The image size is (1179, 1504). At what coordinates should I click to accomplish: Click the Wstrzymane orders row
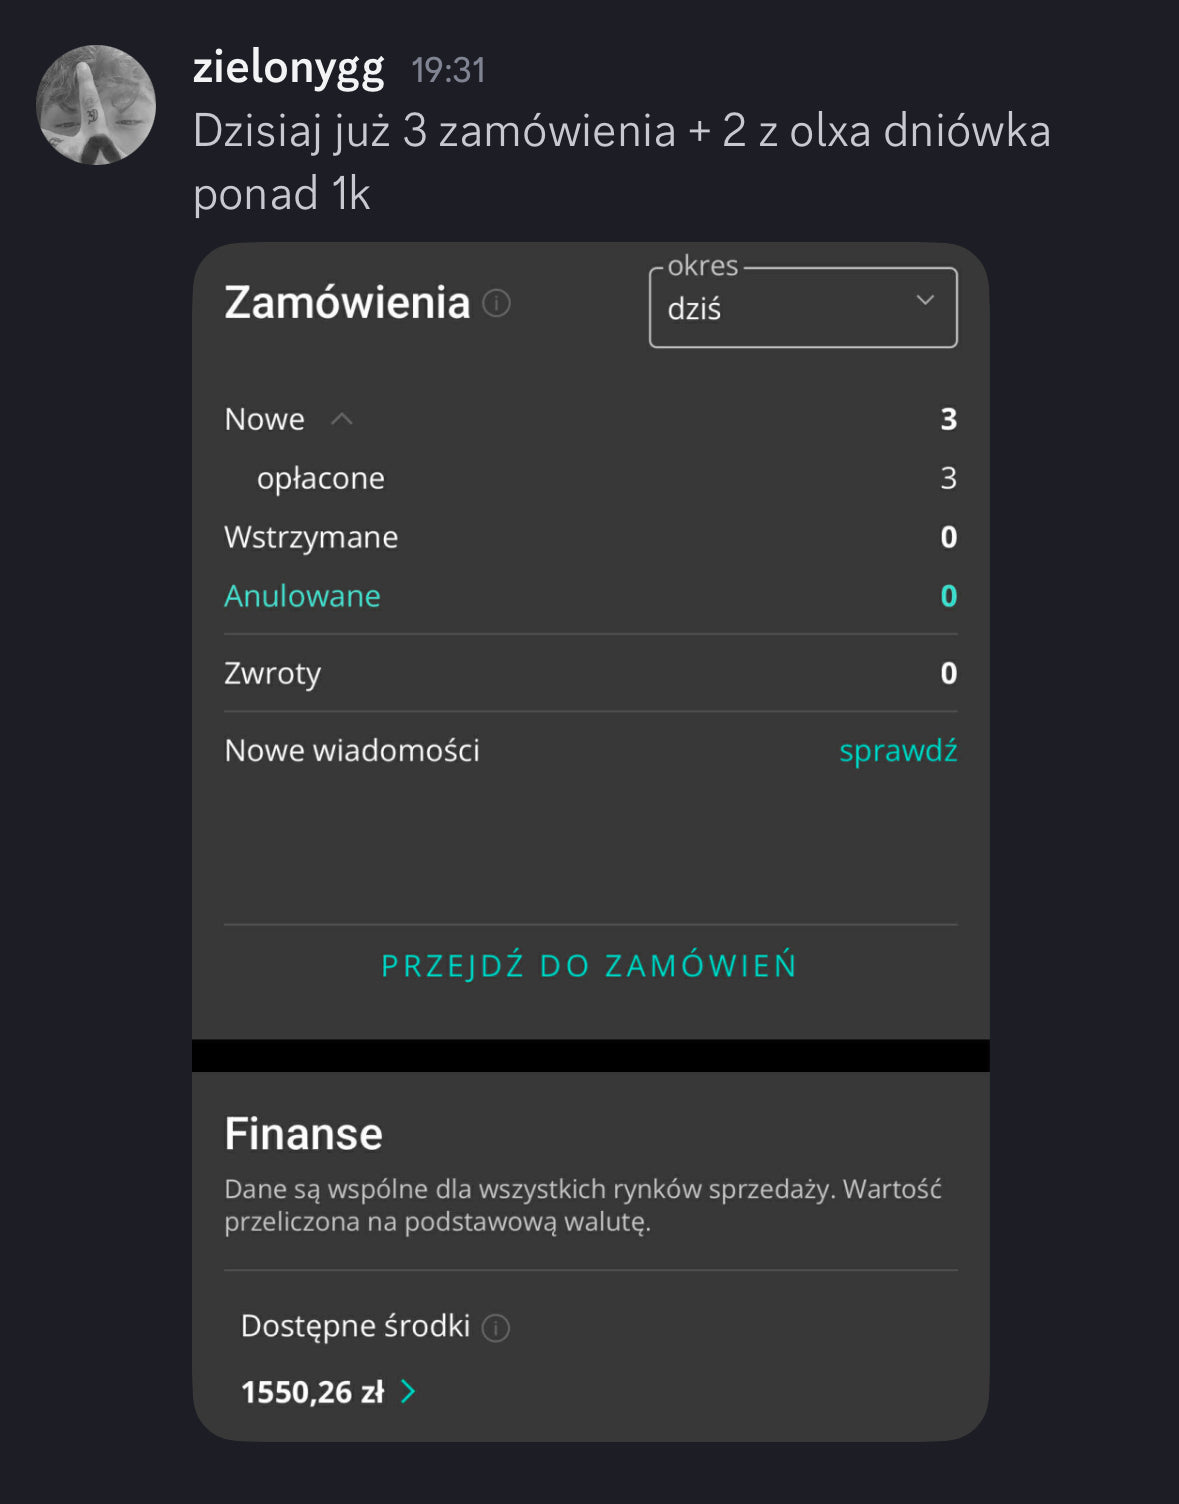click(311, 537)
